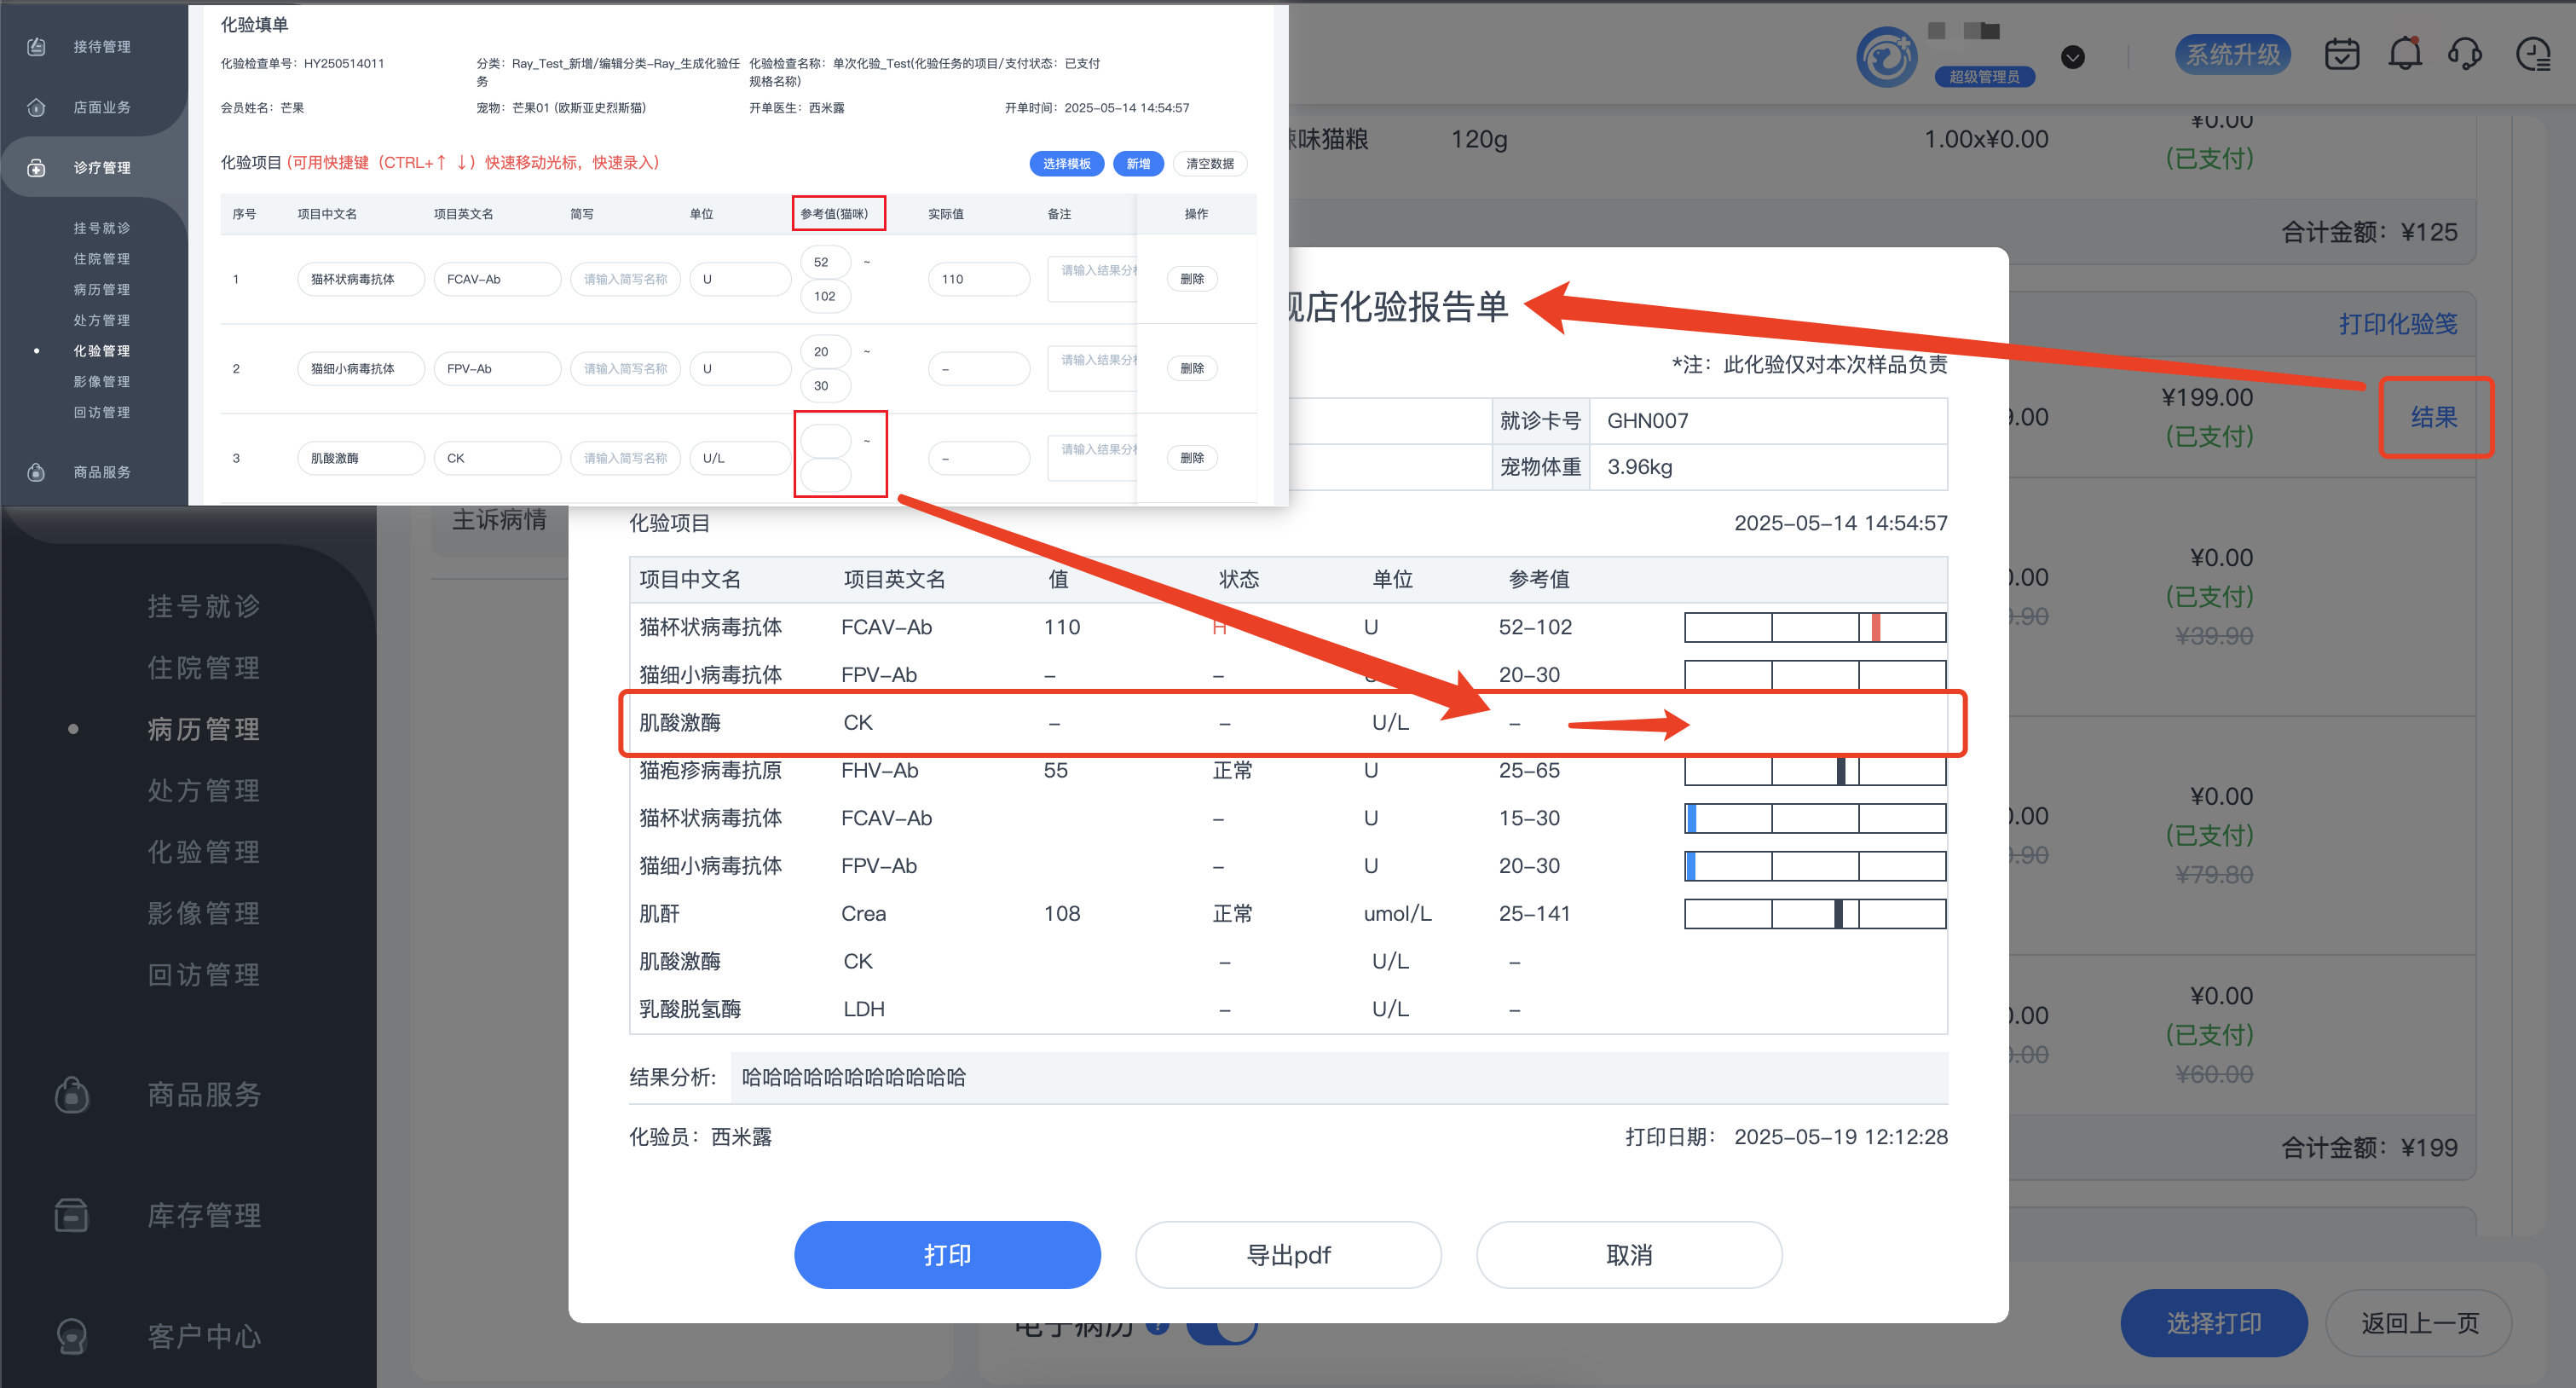Click the FCAV-Ab English name field in row 1
Viewport: 2576px width, 1388px height.
point(497,279)
